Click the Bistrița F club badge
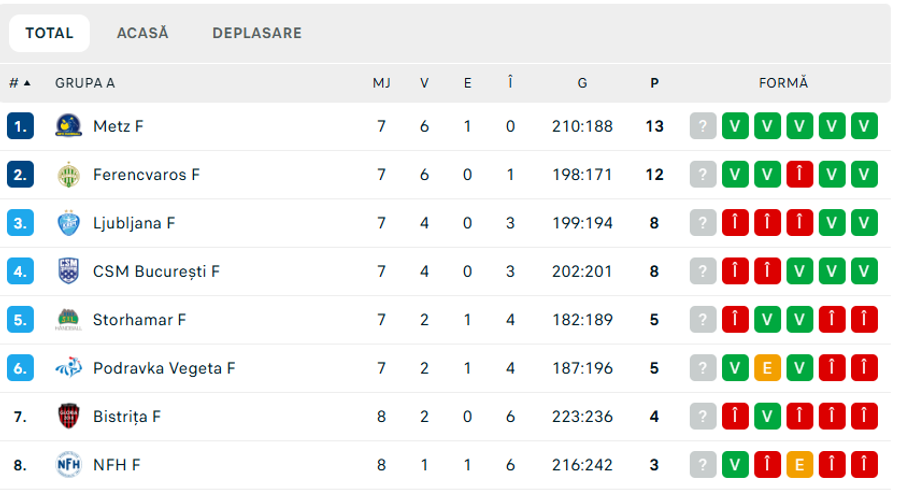 click(x=68, y=417)
